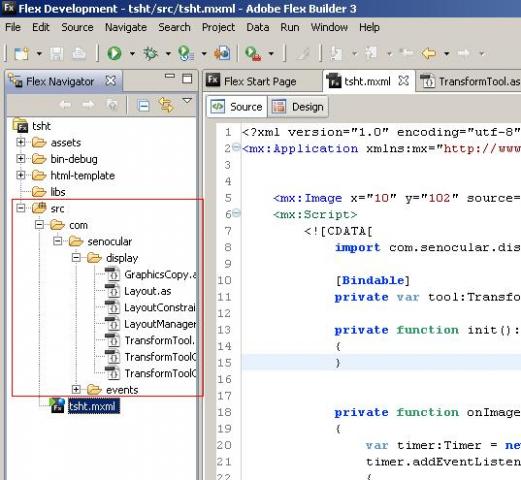521x480 pixels.
Task: Open the Back history dropdown arrow
Action: [446, 53]
